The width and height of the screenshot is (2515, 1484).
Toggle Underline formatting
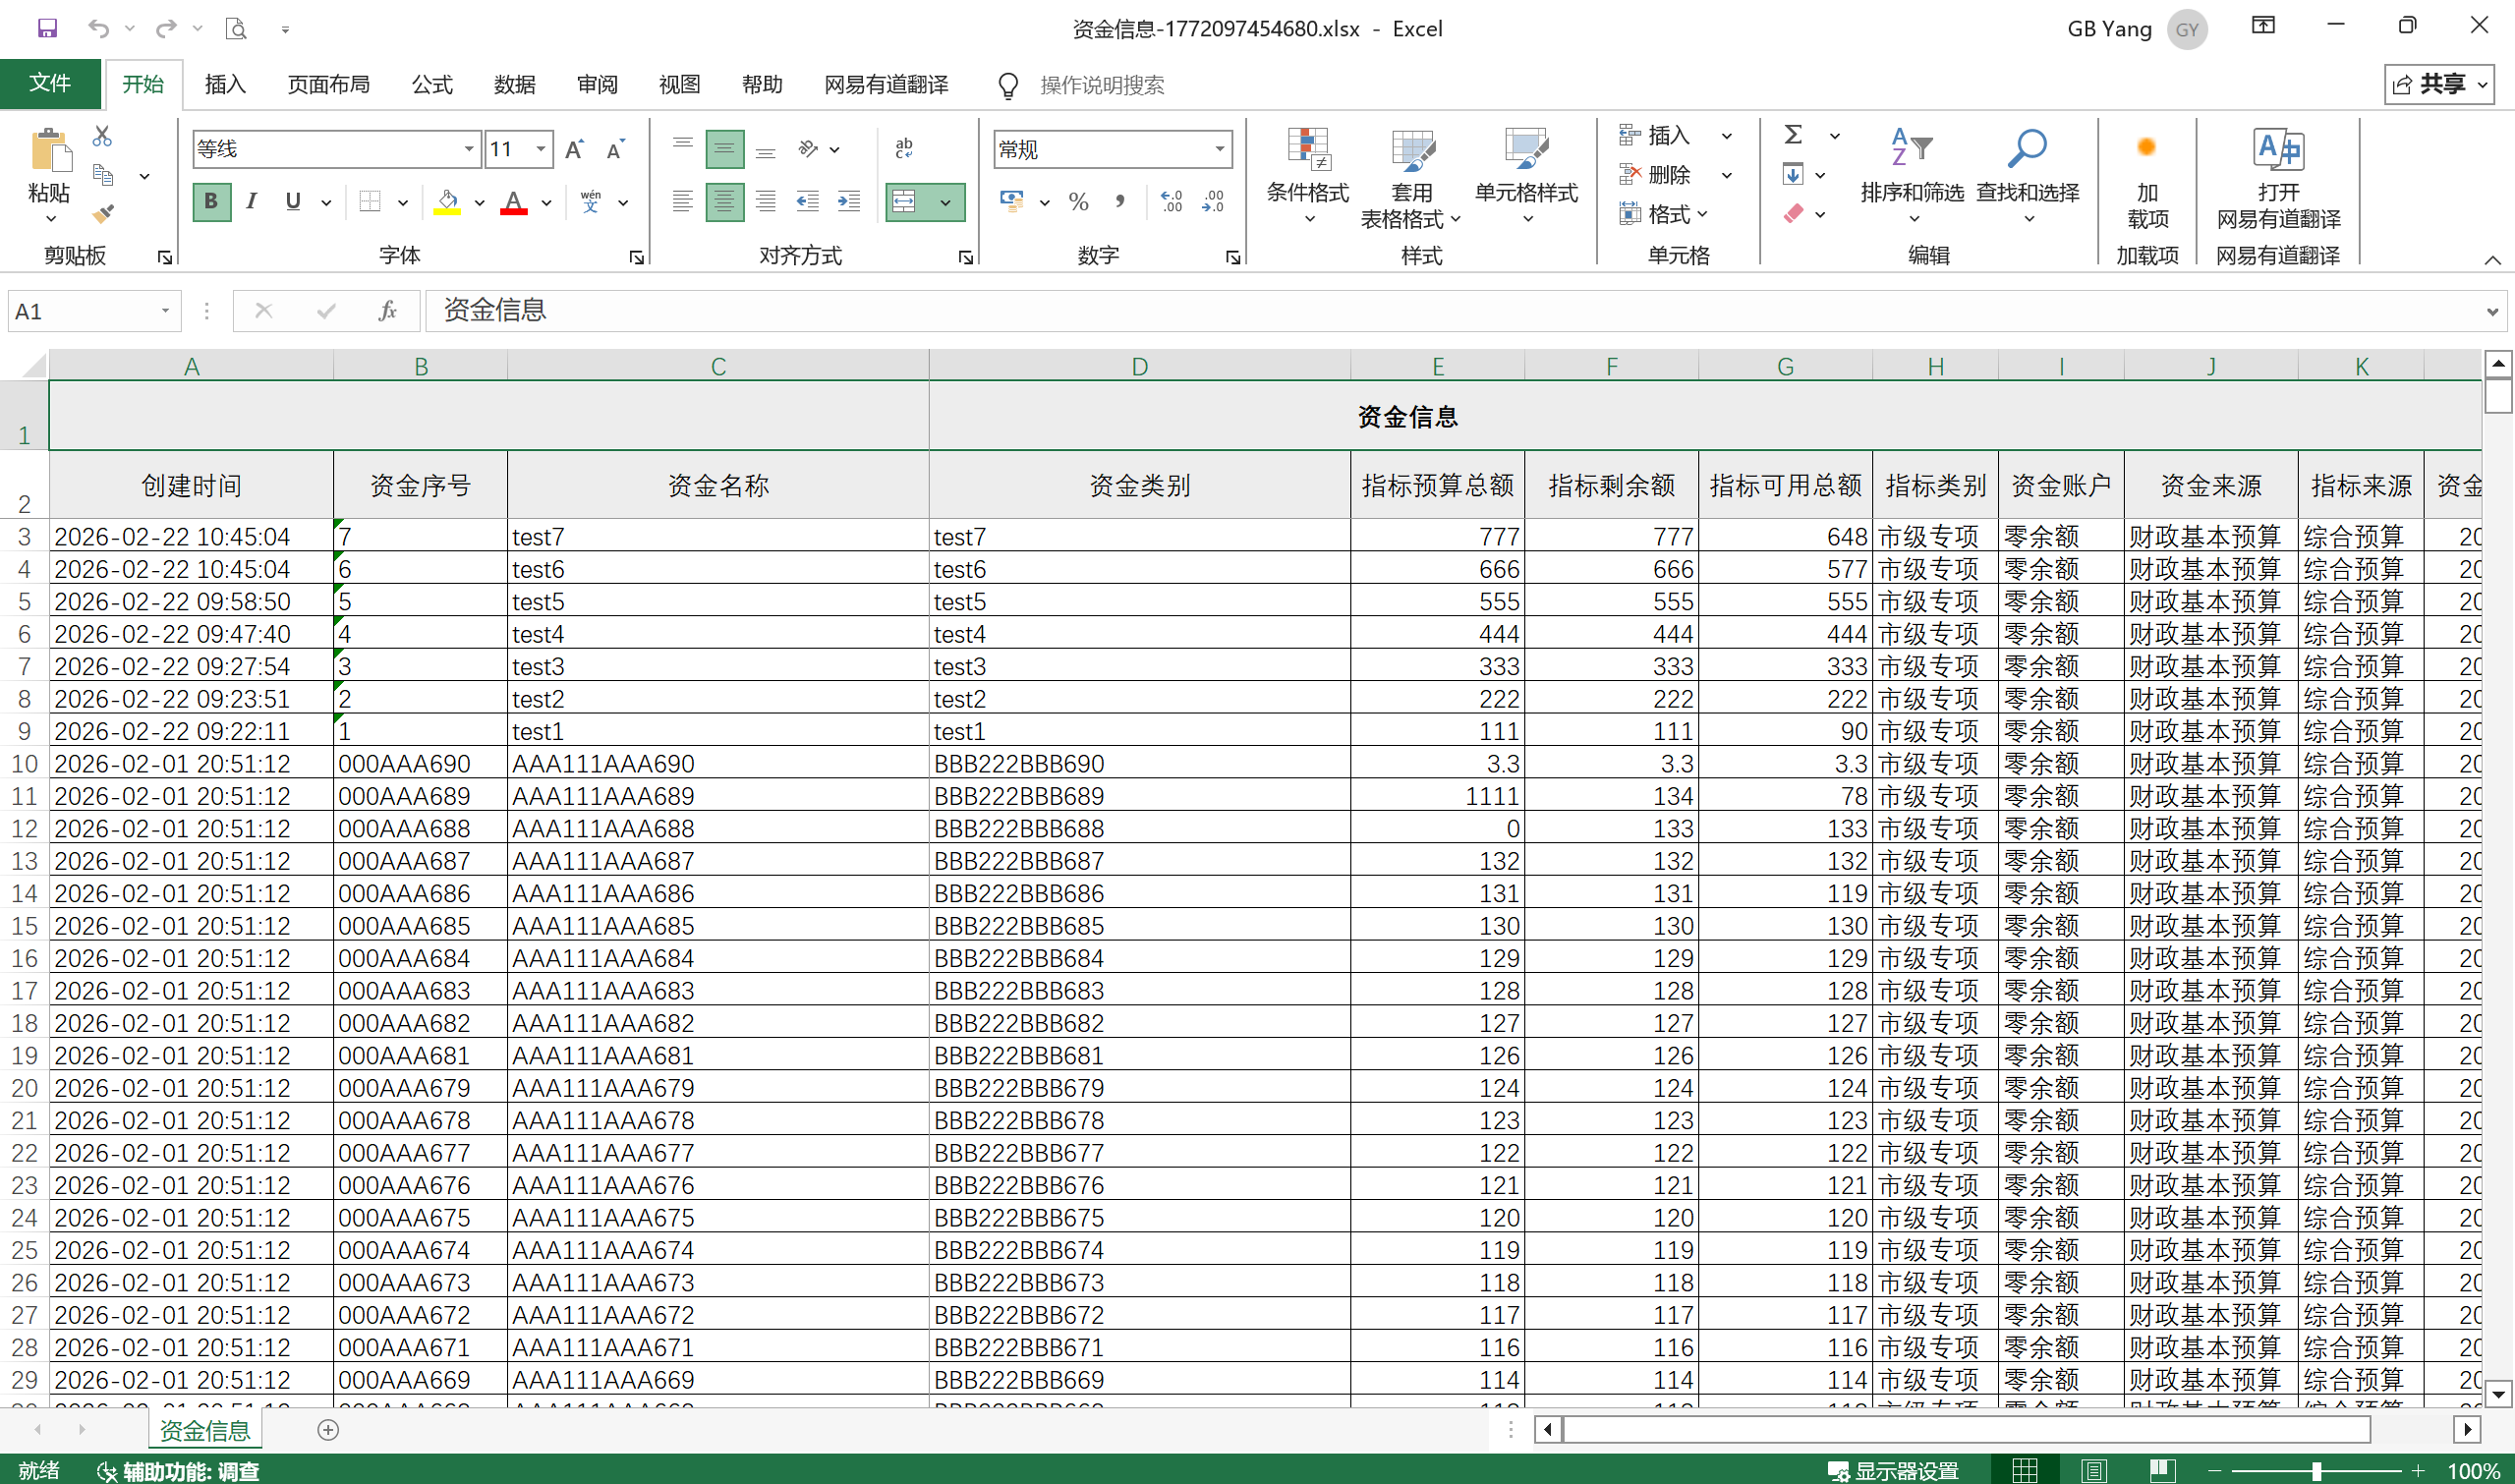(293, 202)
